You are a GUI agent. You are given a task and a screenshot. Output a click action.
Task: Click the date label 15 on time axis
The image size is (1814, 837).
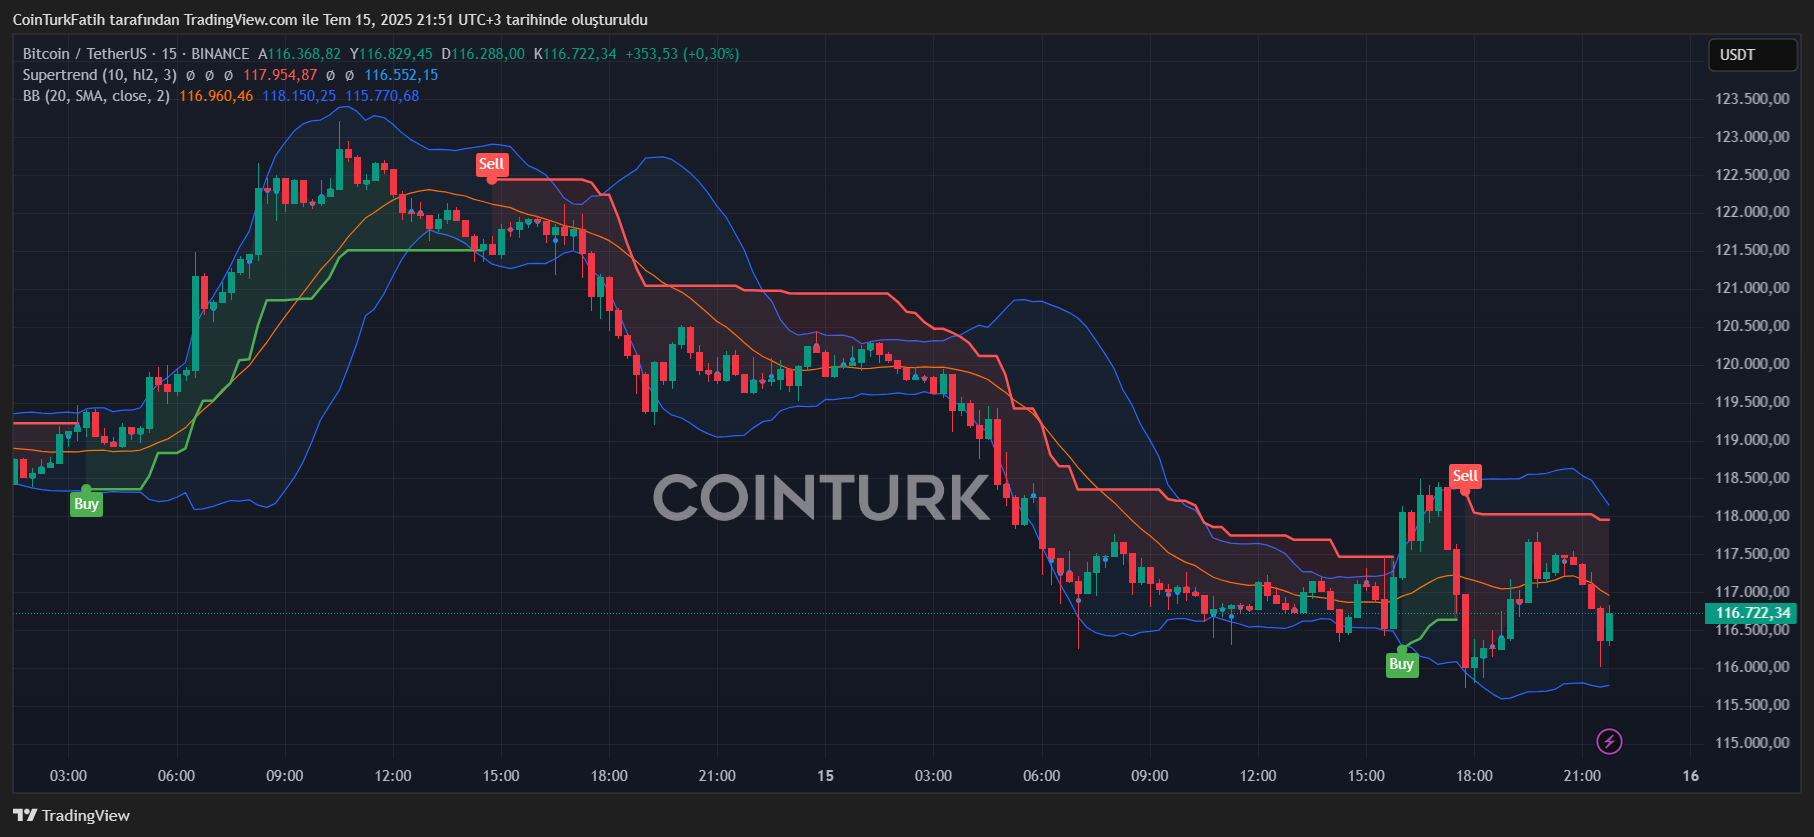825,776
